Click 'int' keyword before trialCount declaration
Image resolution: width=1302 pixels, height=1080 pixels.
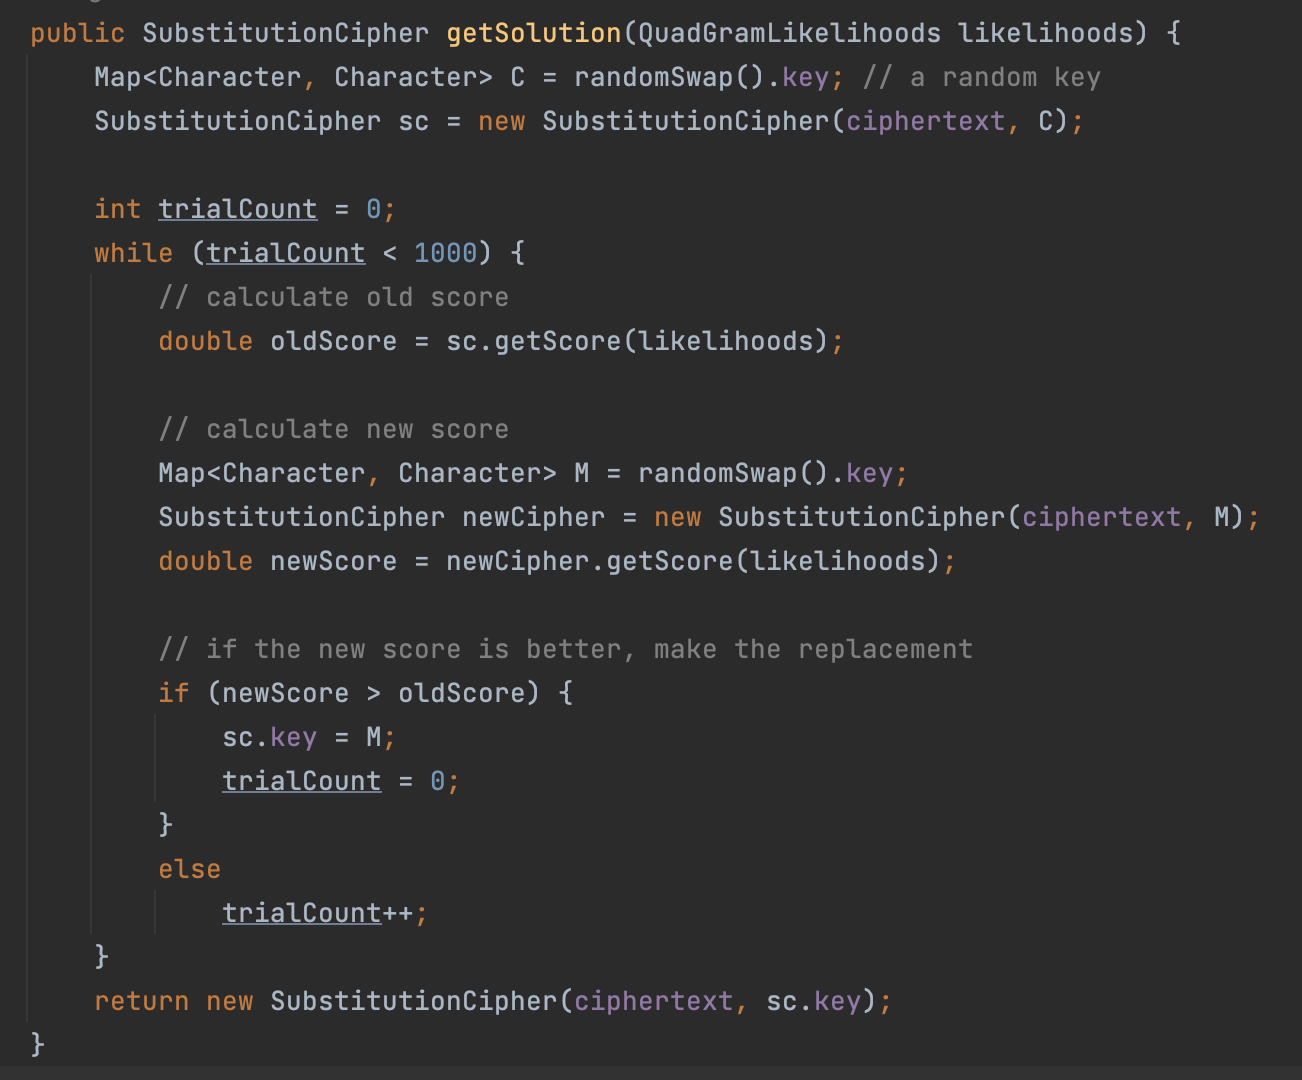tap(117, 209)
